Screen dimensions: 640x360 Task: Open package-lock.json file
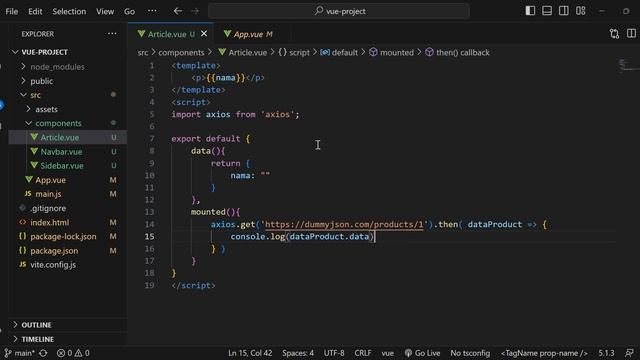pyautogui.click(x=67, y=236)
